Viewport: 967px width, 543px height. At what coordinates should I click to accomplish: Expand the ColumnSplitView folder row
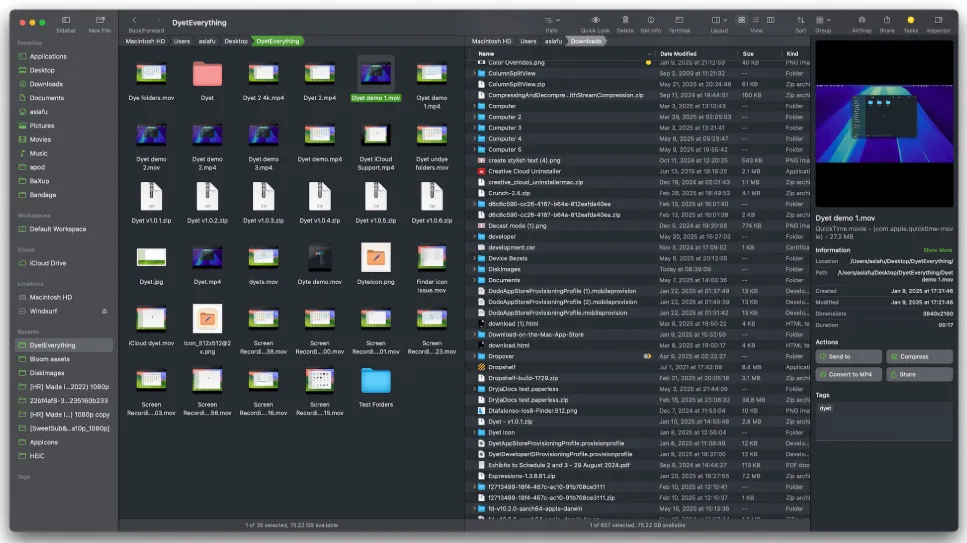click(474, 73)
